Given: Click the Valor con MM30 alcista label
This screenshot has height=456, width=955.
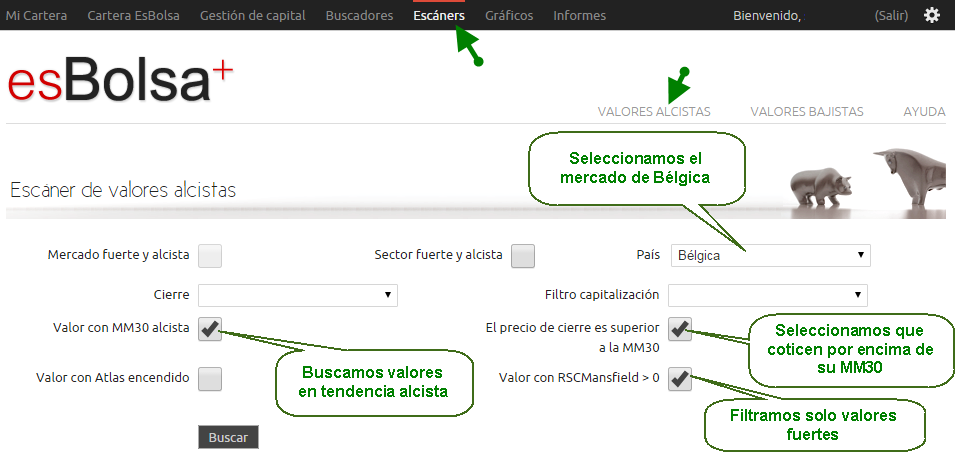Looking at the screenshot, I should 121,329.
